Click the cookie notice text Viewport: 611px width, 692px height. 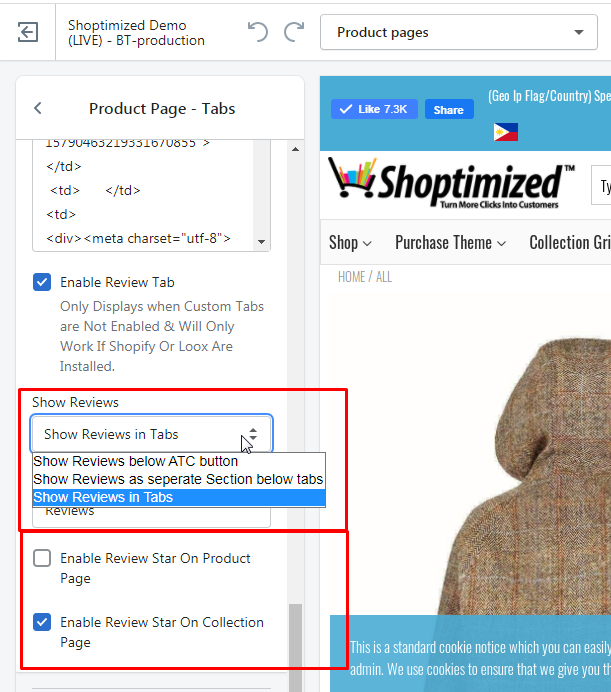pyautogui.click(x=480, y=658)
